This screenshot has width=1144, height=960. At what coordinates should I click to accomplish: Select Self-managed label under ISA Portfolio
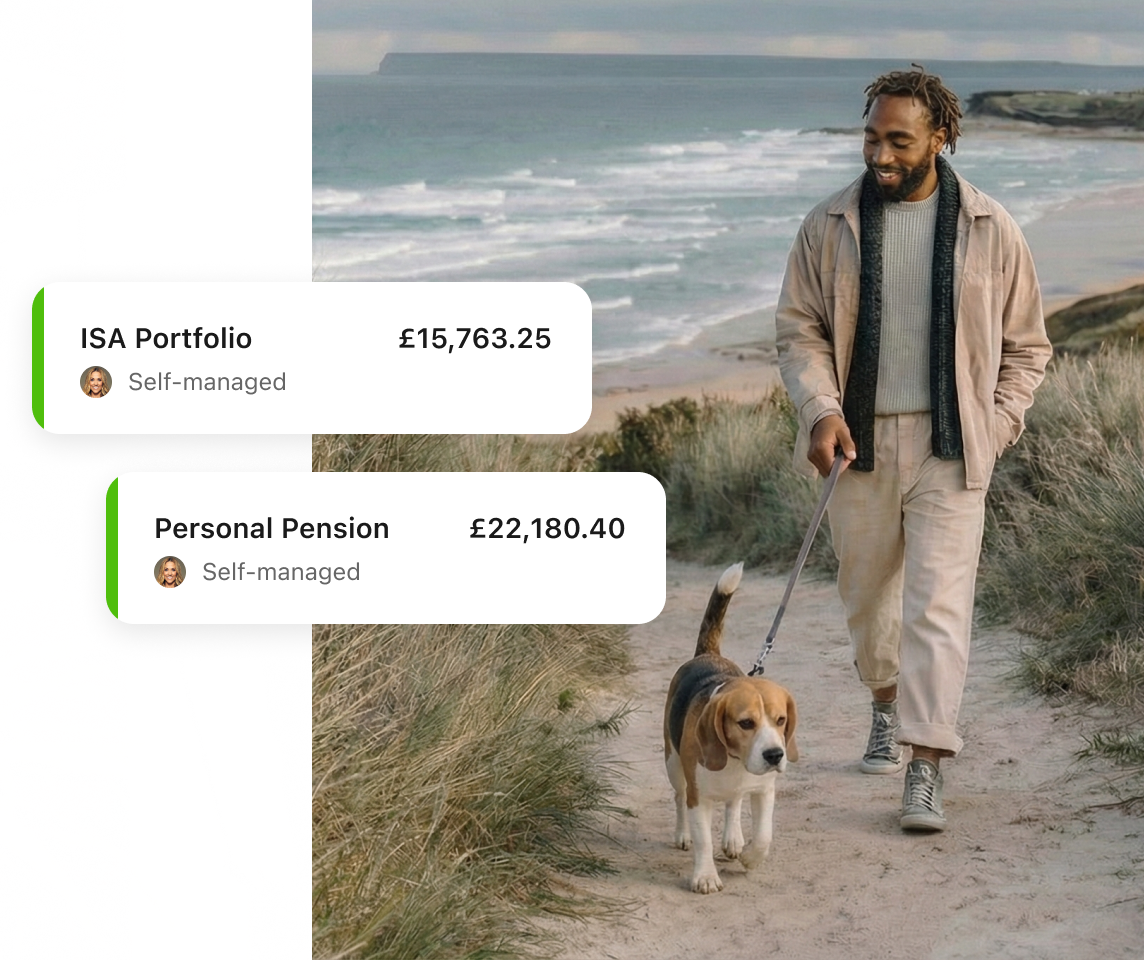coord(207,382)
